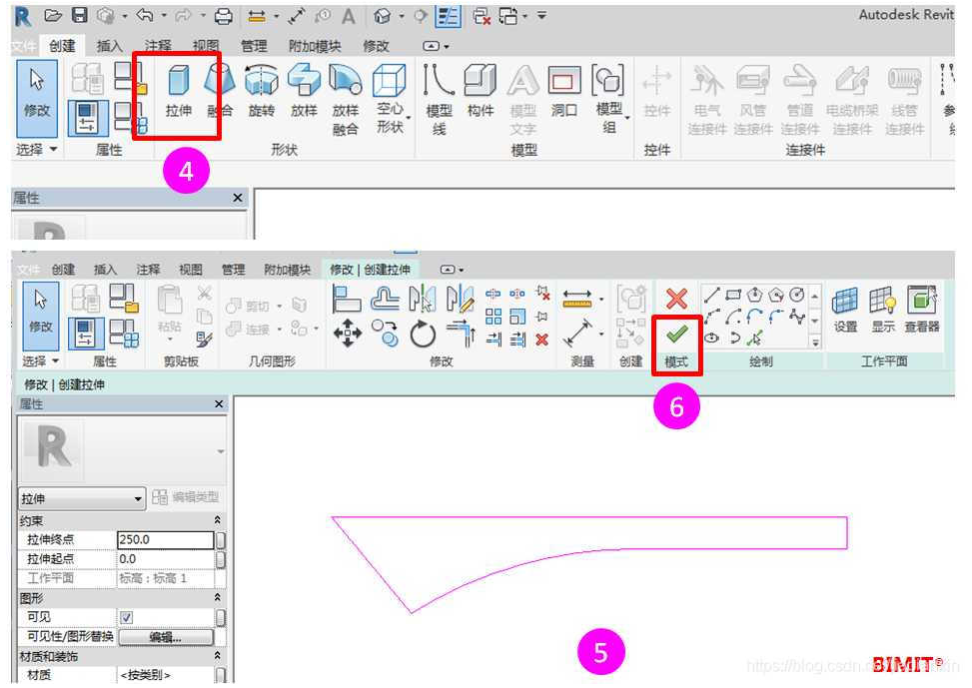
Task: Open the 插入 (Insert) ribbon tab
Action: 110,46
